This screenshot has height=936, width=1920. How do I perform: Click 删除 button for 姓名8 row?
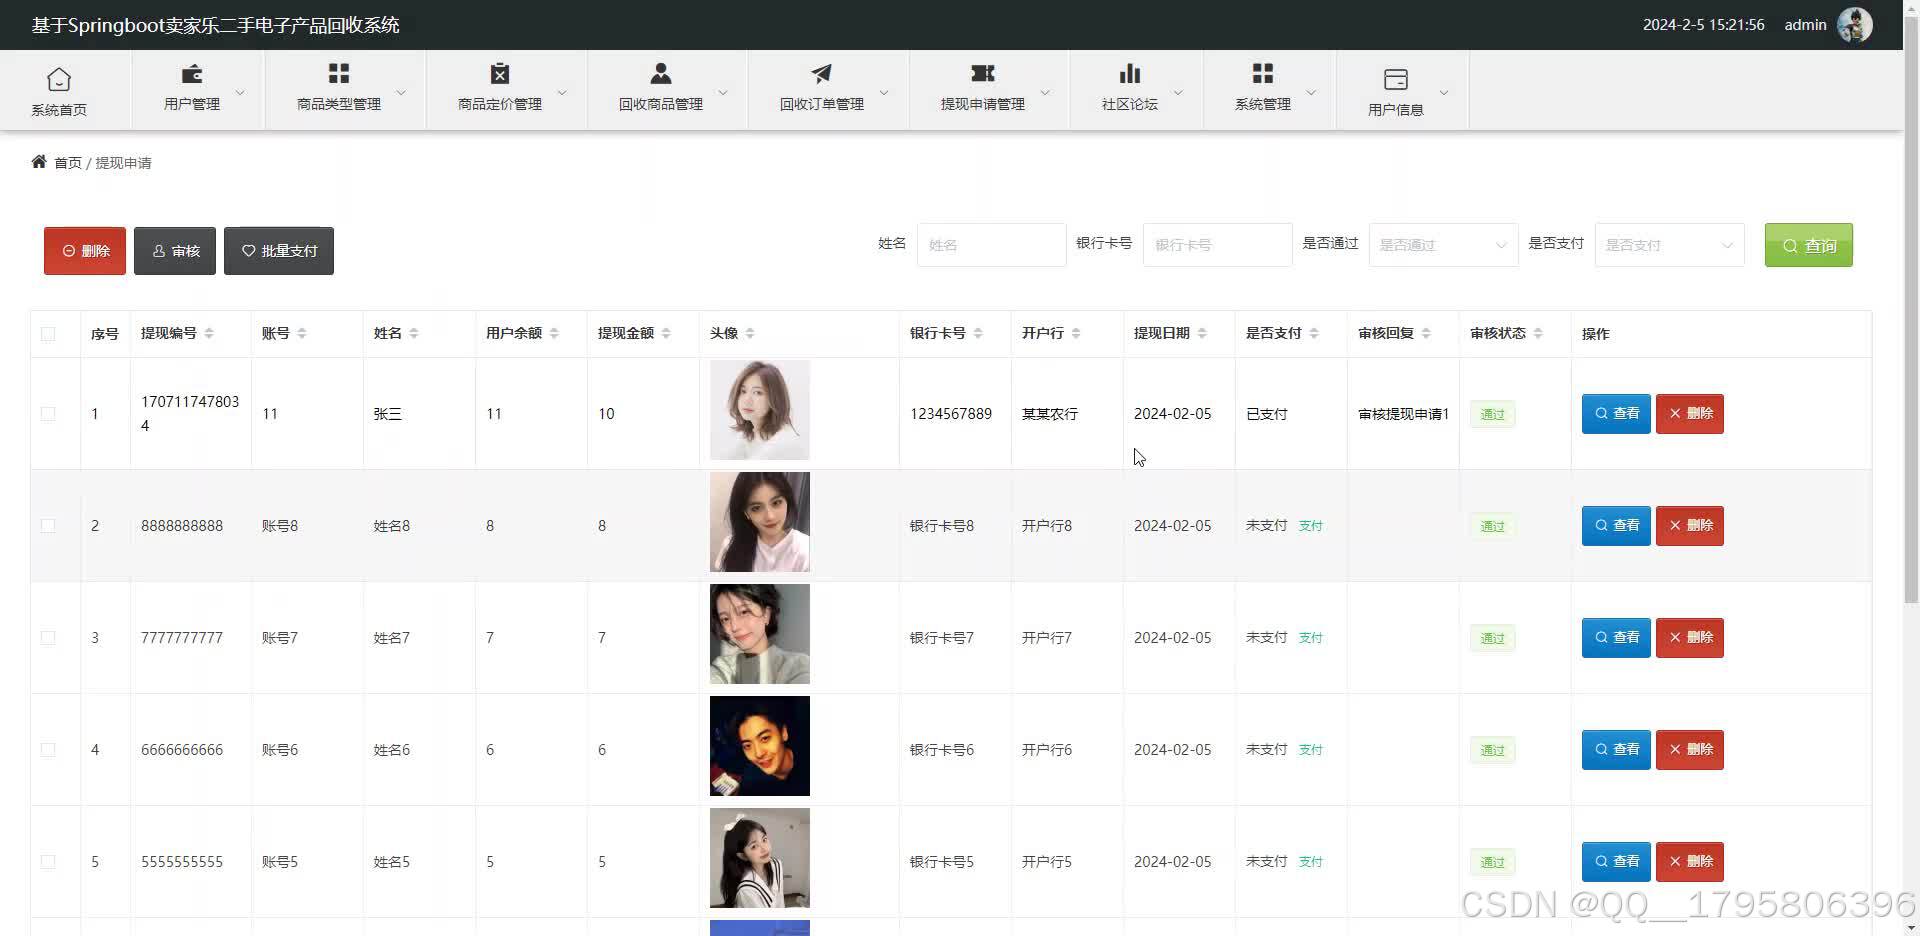tap(1690, 526)
